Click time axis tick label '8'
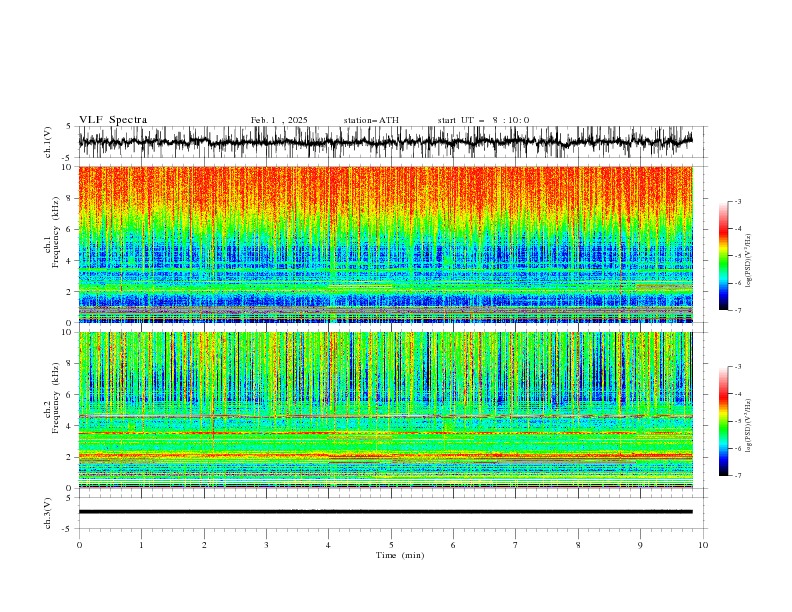The width and height of the screenshot is (792, 612). point(578,545)
